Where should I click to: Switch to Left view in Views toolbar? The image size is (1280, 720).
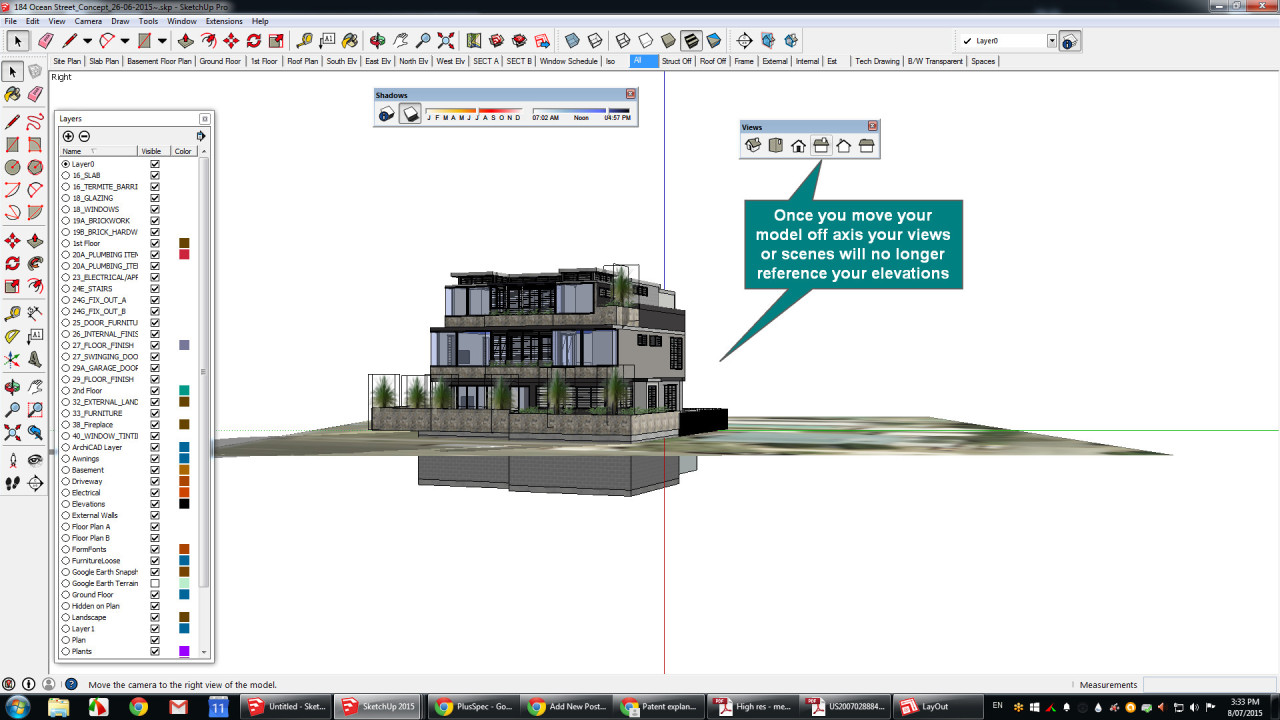[867, 146]
